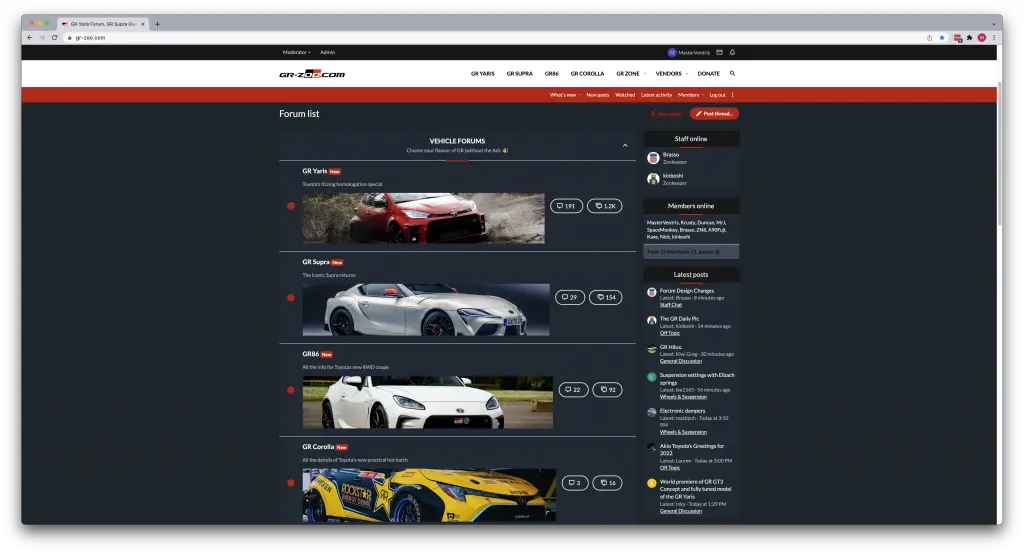Open a new browser tab with plus
This screenshot has width=1024, height=553.
tap(157, 24)
